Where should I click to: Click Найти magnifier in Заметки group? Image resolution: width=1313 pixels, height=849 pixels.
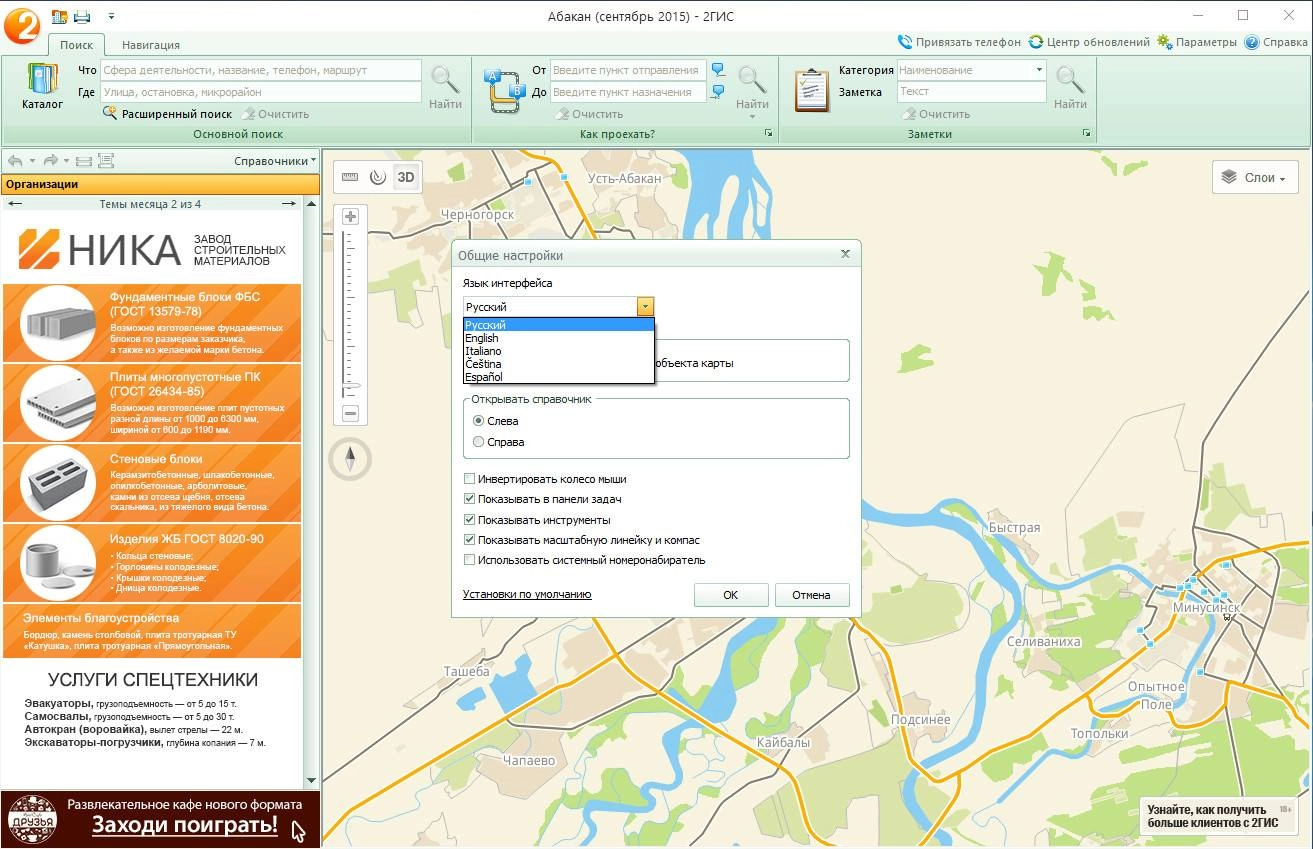point(1070,79)
